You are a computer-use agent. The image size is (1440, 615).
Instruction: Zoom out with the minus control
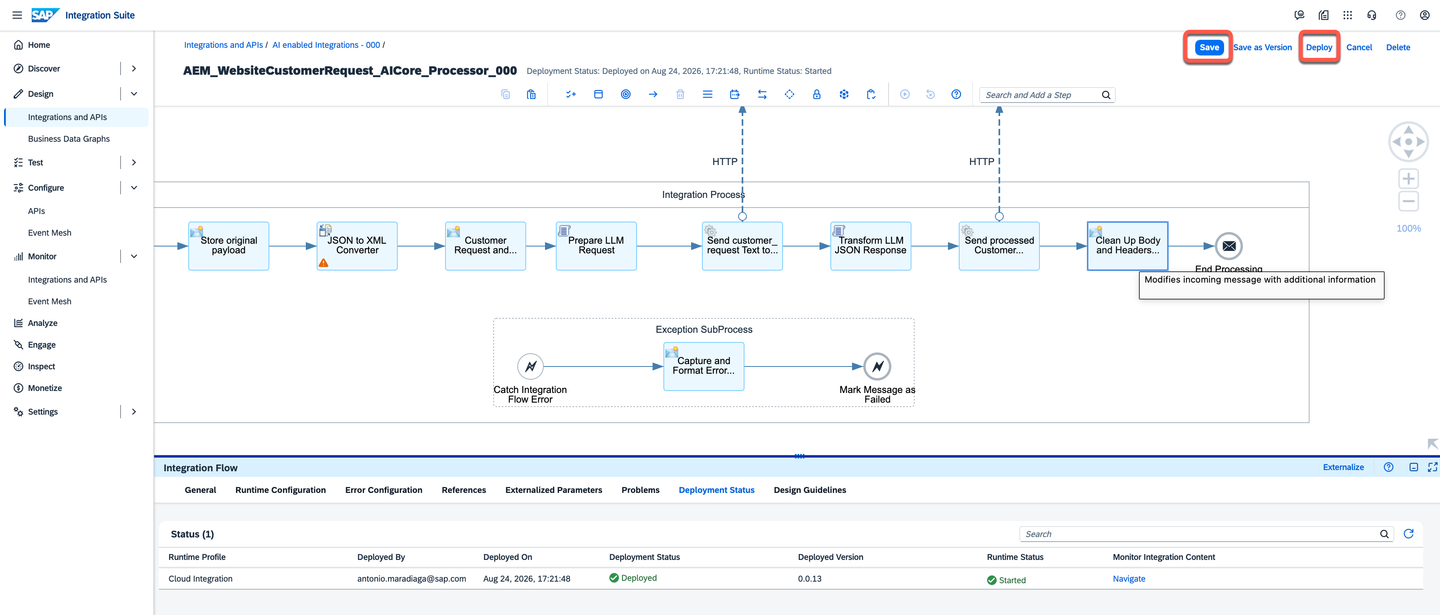[x=1408, y=201]
